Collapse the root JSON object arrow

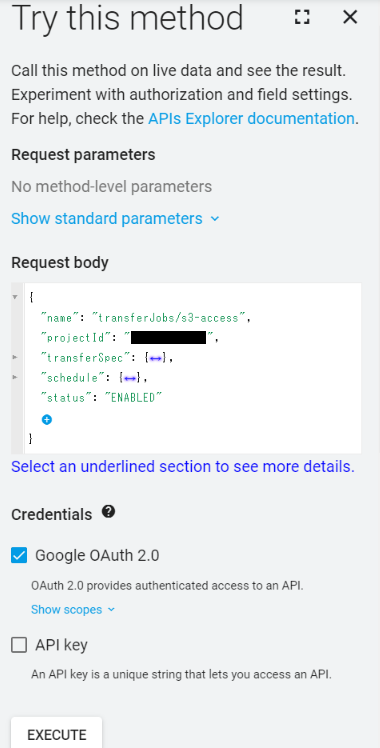coord(15,297)
